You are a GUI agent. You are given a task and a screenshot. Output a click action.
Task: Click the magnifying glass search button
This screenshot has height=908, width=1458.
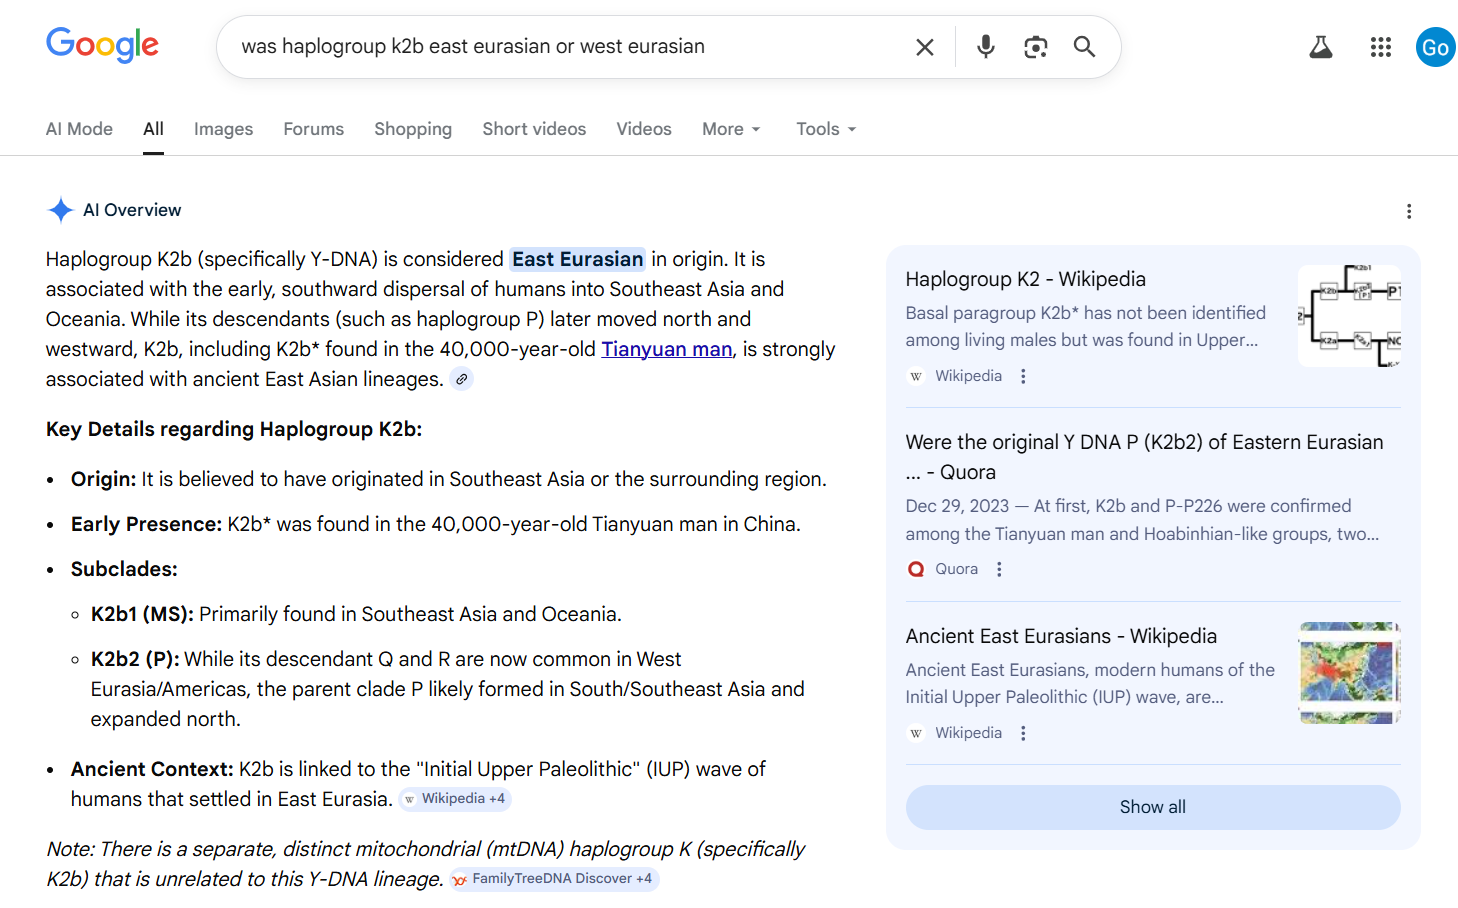[1084, 47]
